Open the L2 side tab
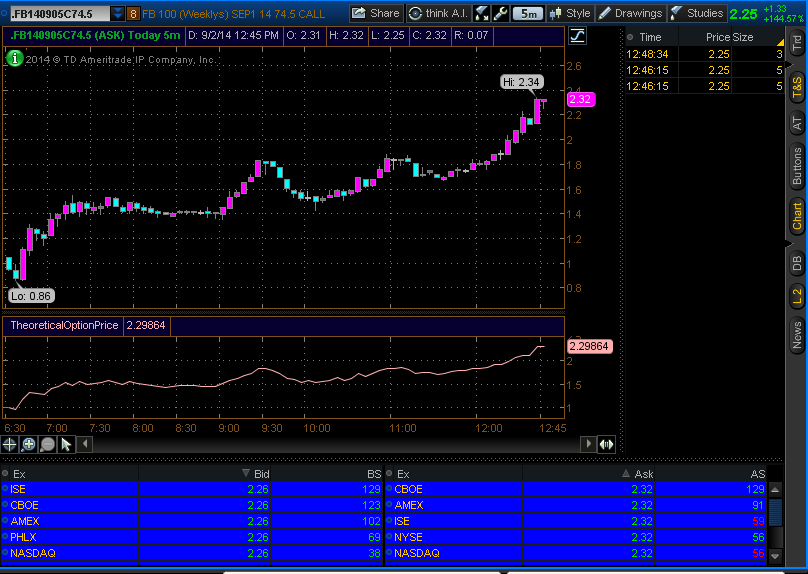 click(797, 297)
